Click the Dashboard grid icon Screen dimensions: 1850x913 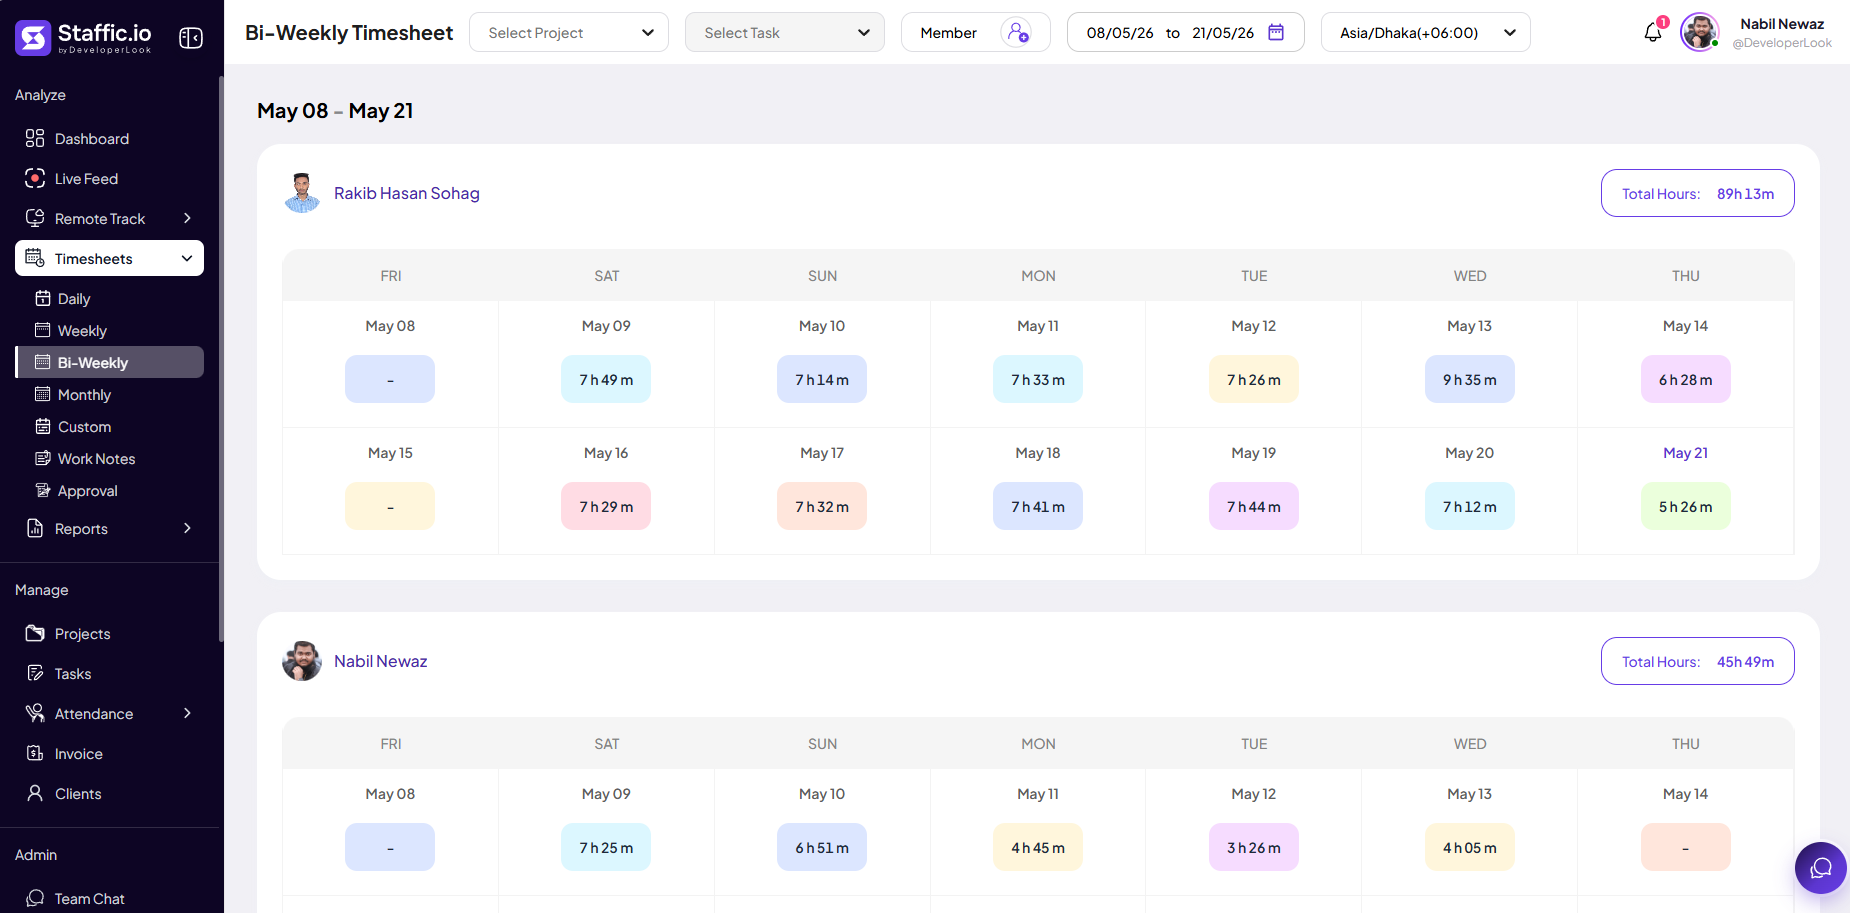pyautogui.click(x=35, y=138)
